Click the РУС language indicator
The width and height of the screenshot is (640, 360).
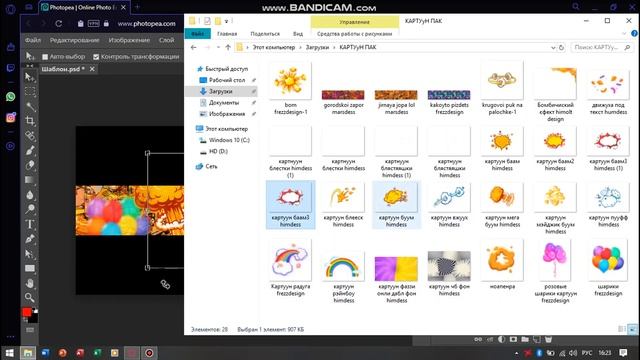click(587, 353)
